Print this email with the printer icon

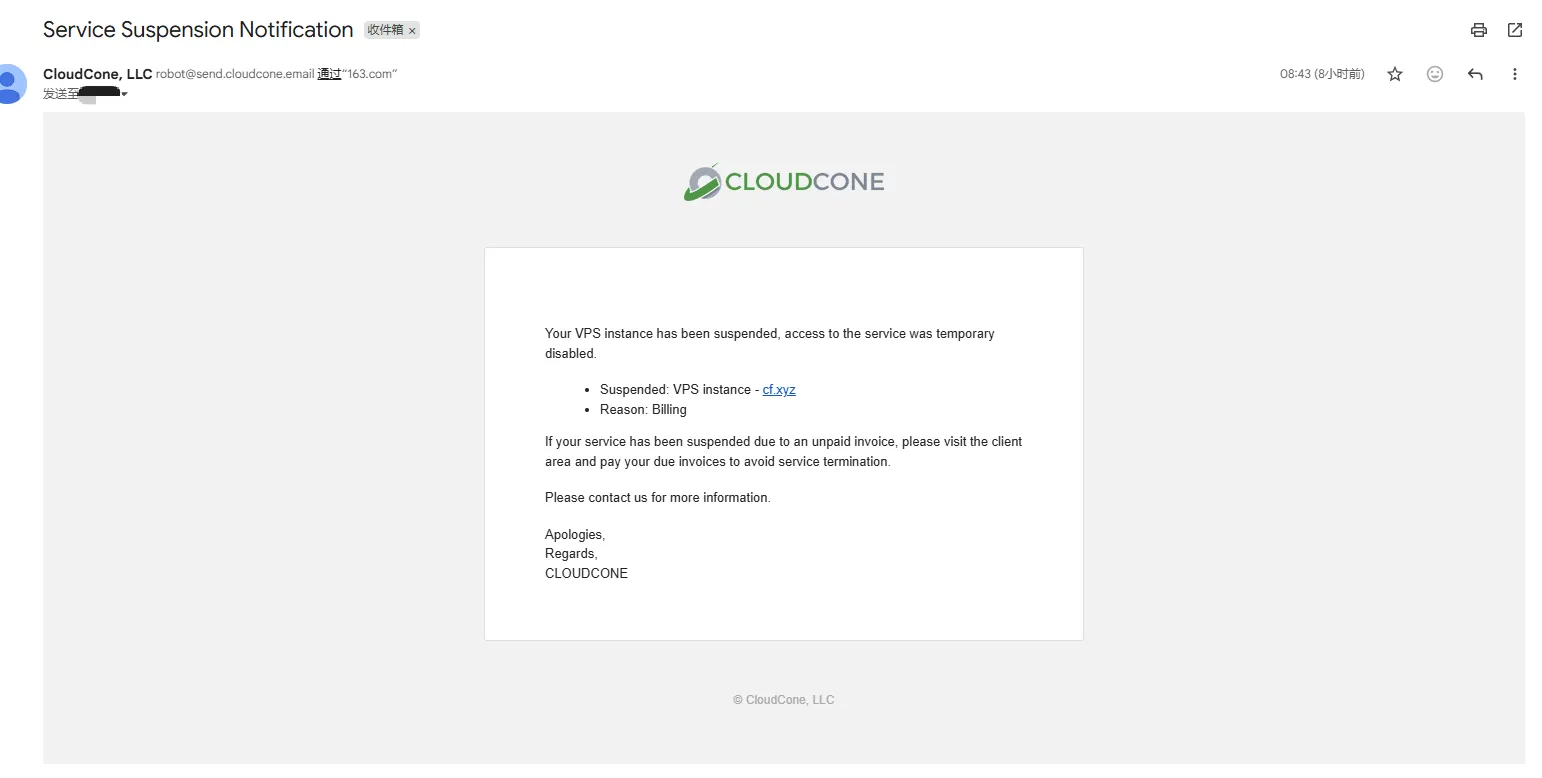point(1478,30)
